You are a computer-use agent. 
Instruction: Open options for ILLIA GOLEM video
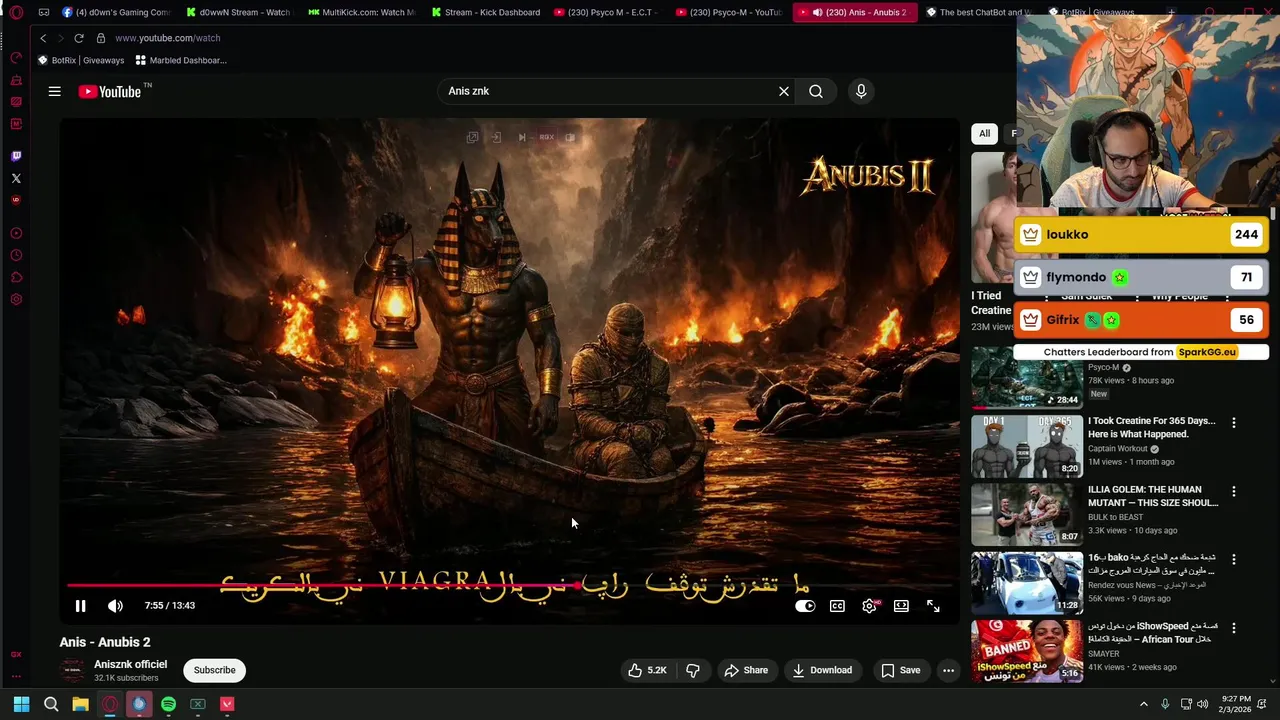tap(1233, 491)
